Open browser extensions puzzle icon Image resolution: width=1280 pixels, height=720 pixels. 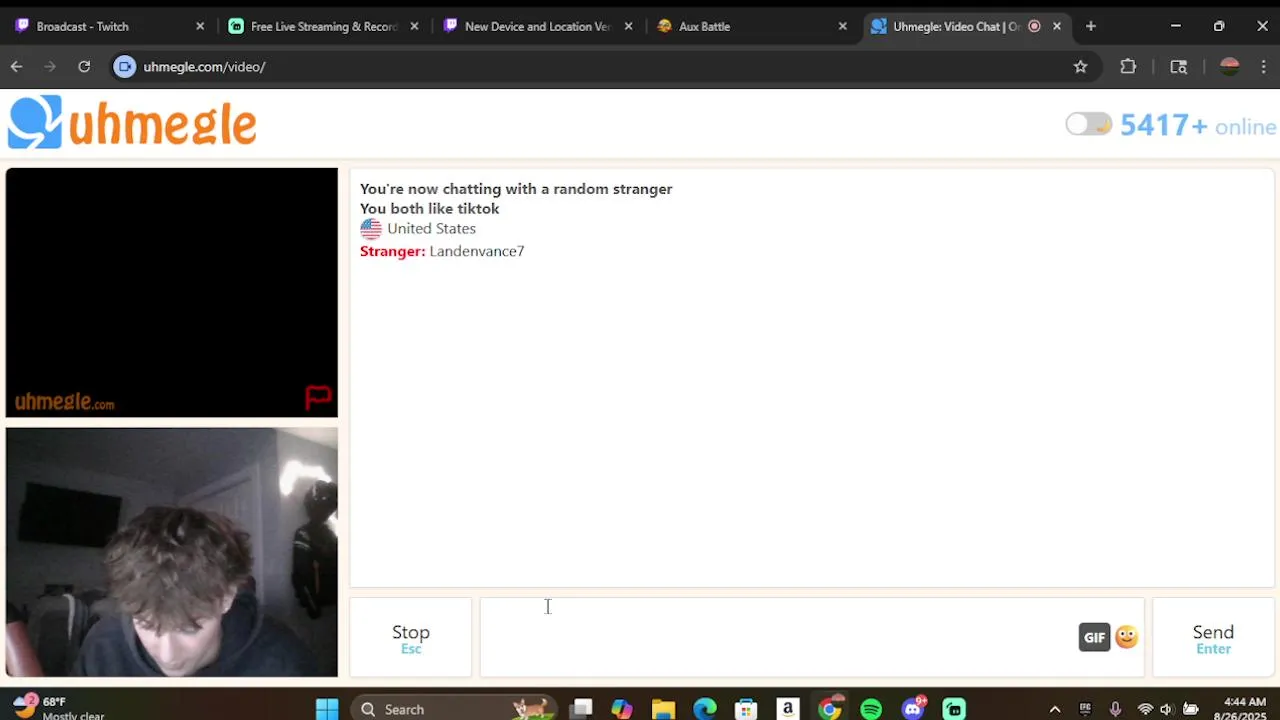tap(1128, 67)
